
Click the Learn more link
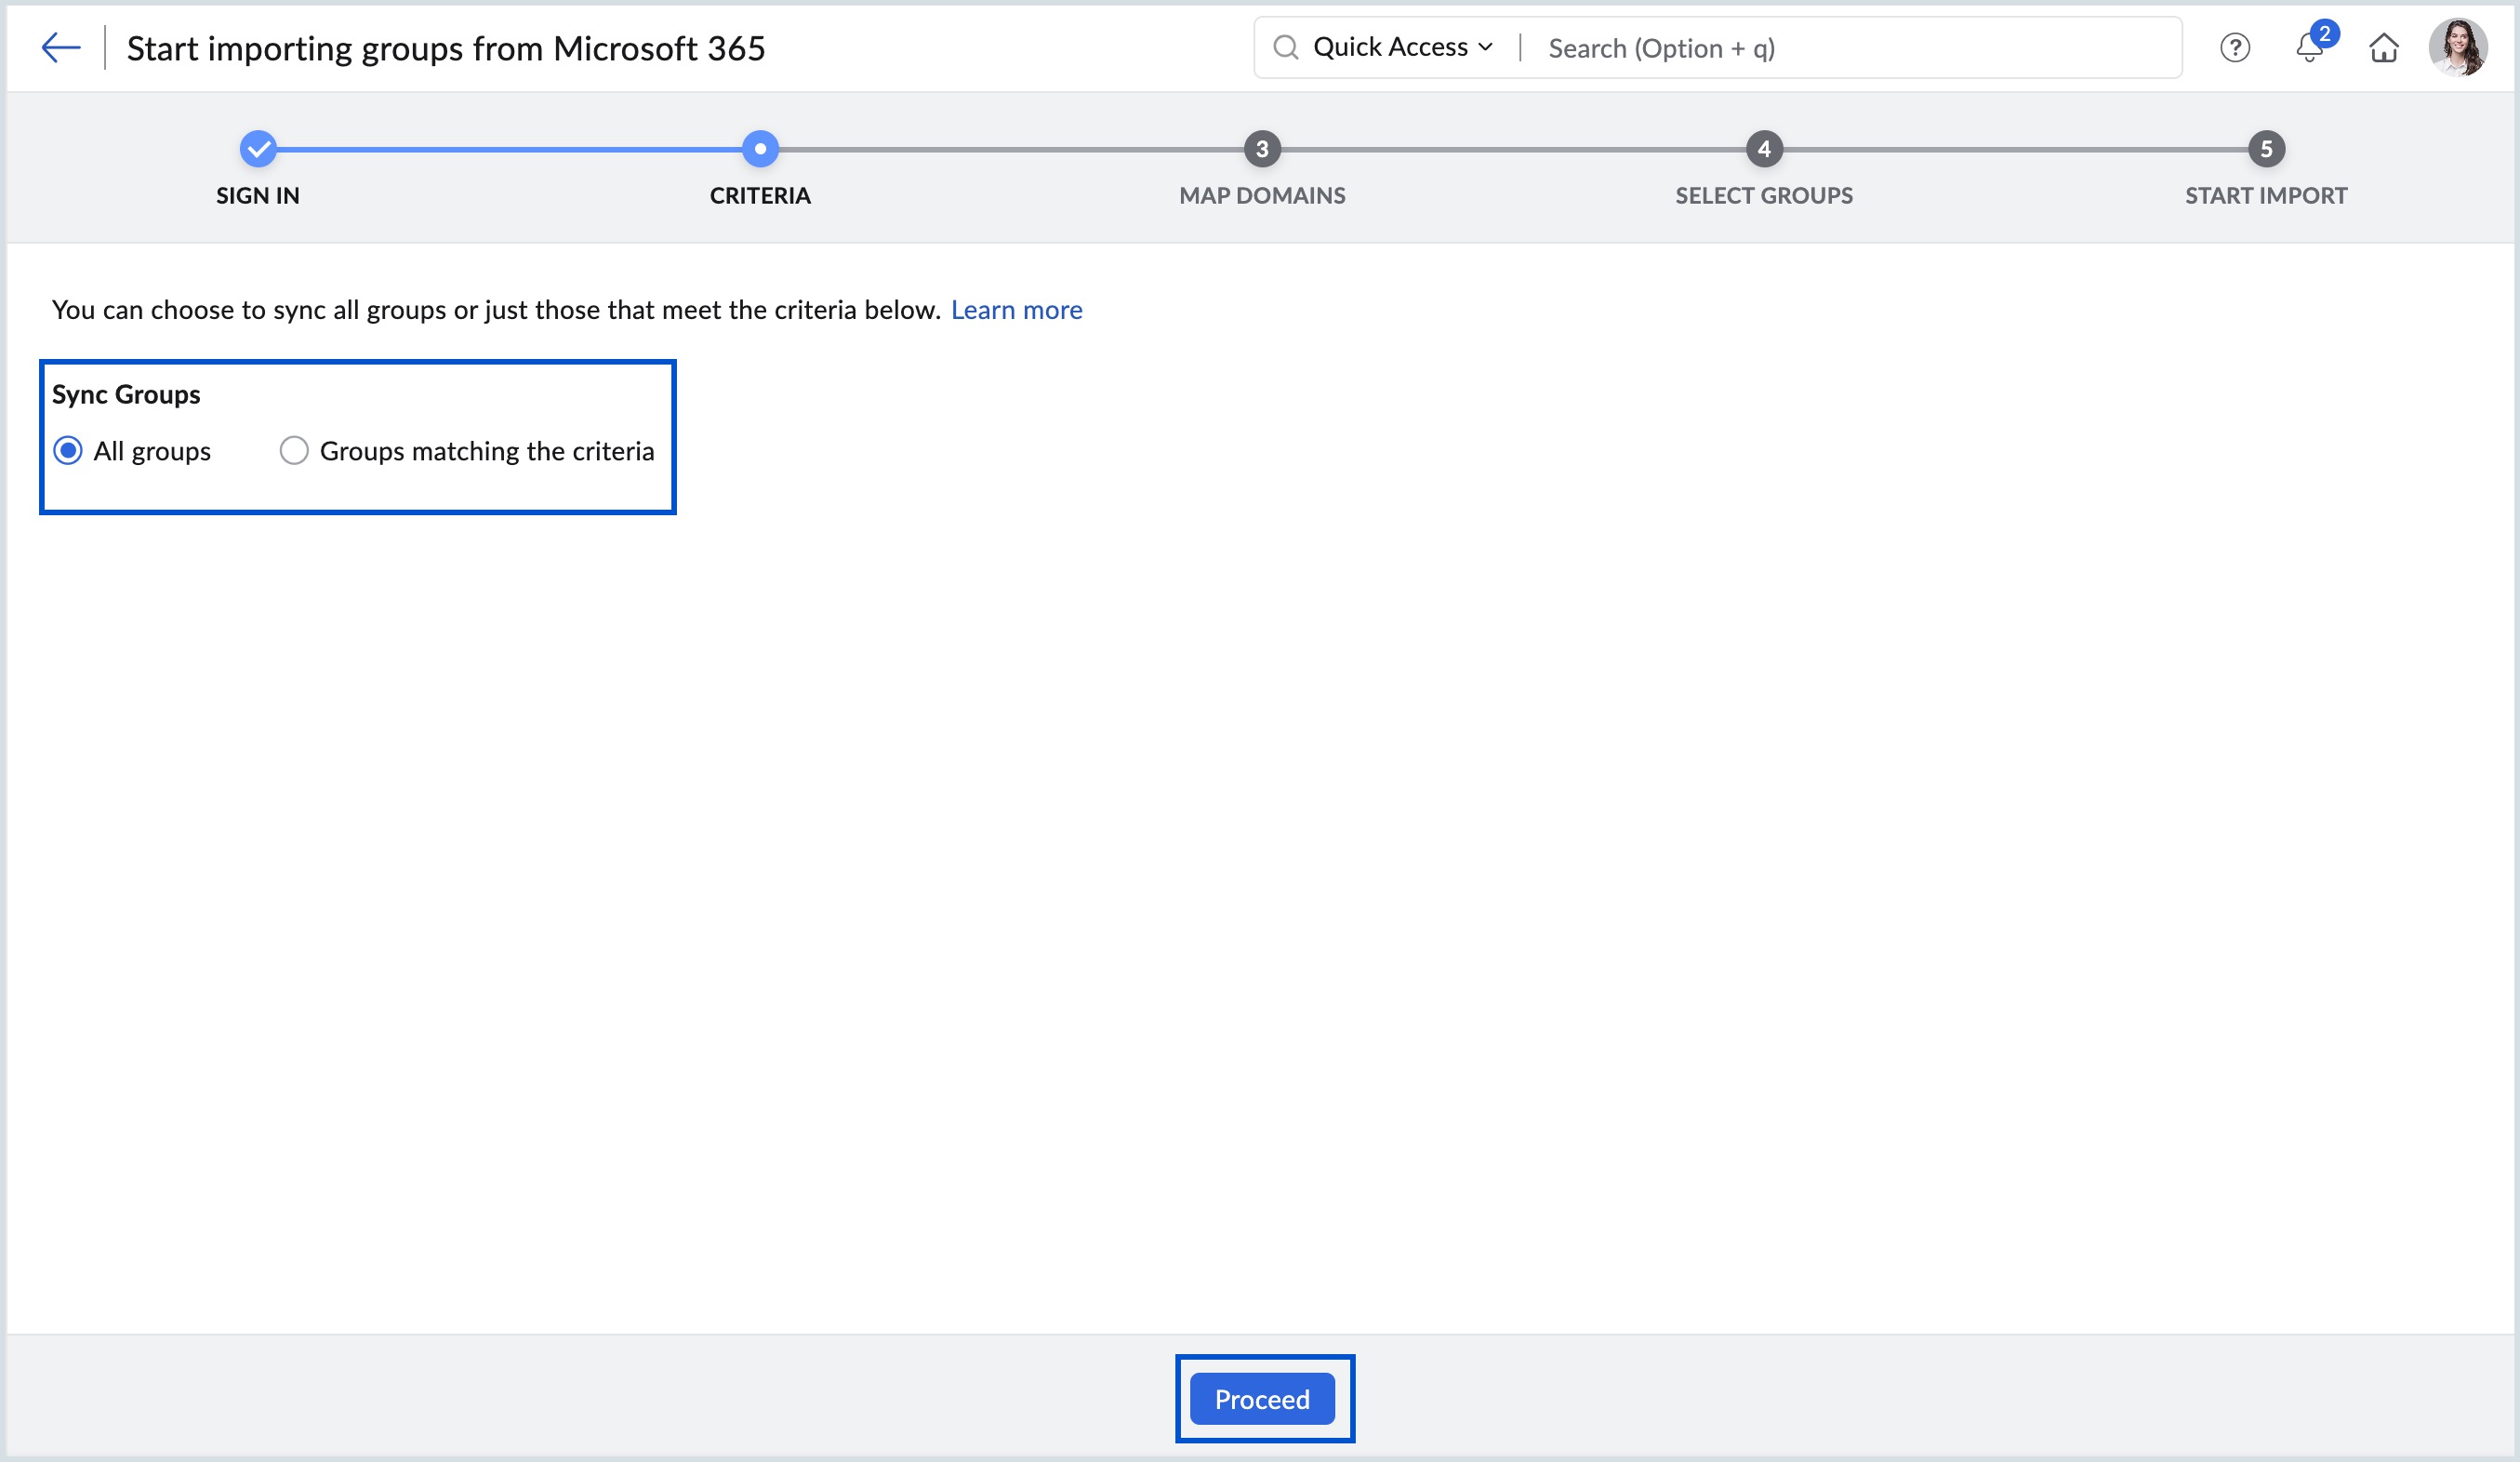tap(1016, 310)
